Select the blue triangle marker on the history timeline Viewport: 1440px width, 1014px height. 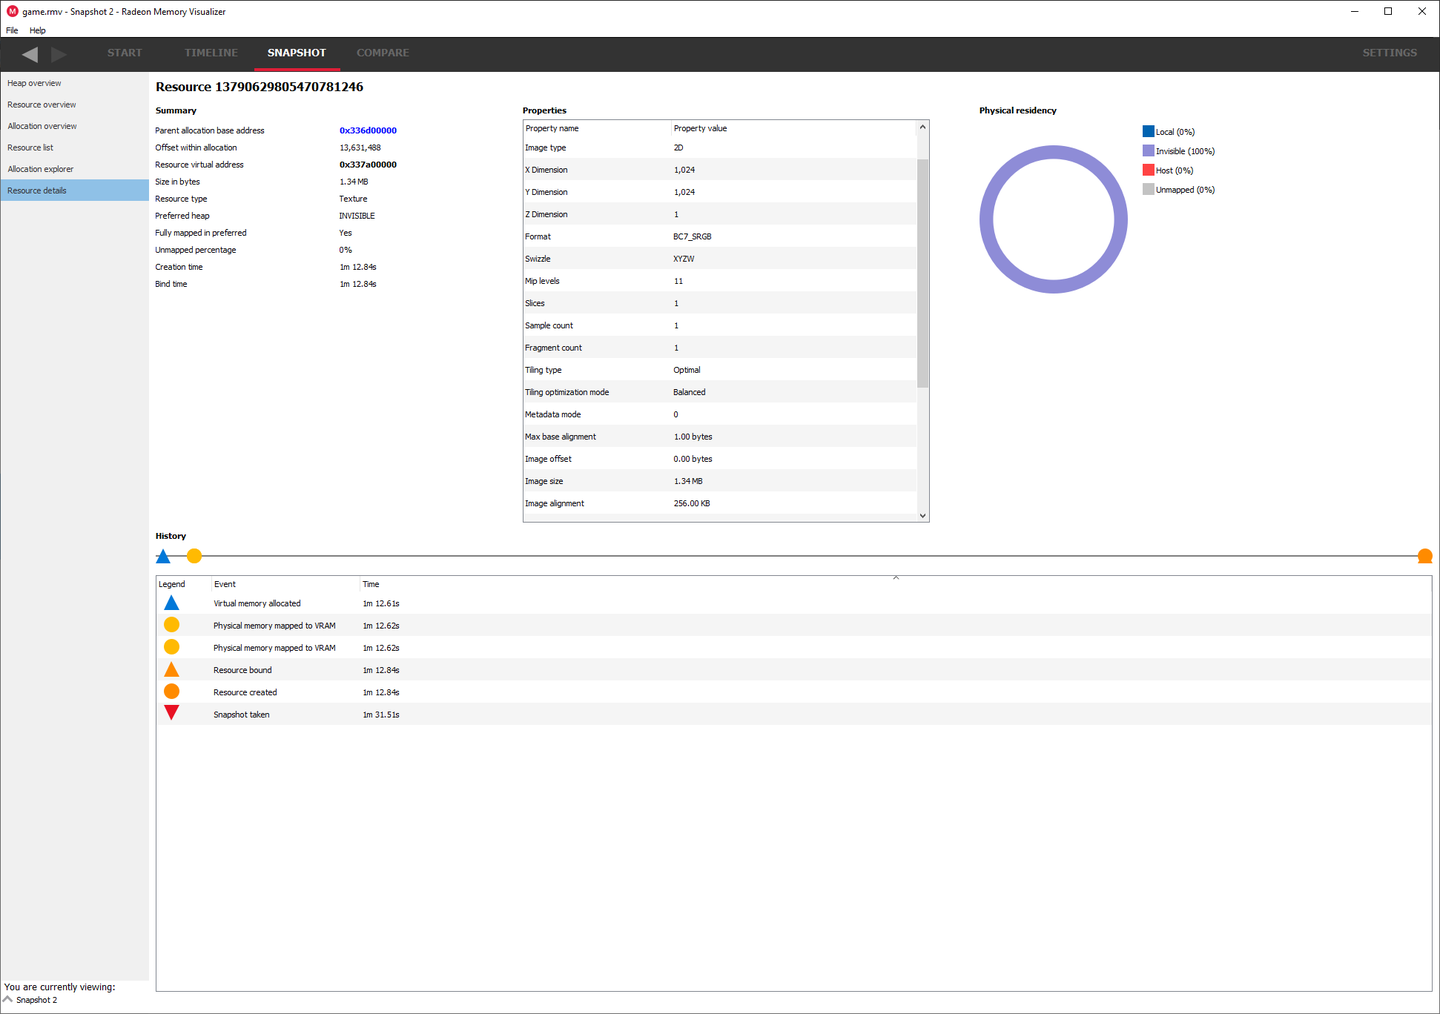pyautogui.click(x=163, y=555)
